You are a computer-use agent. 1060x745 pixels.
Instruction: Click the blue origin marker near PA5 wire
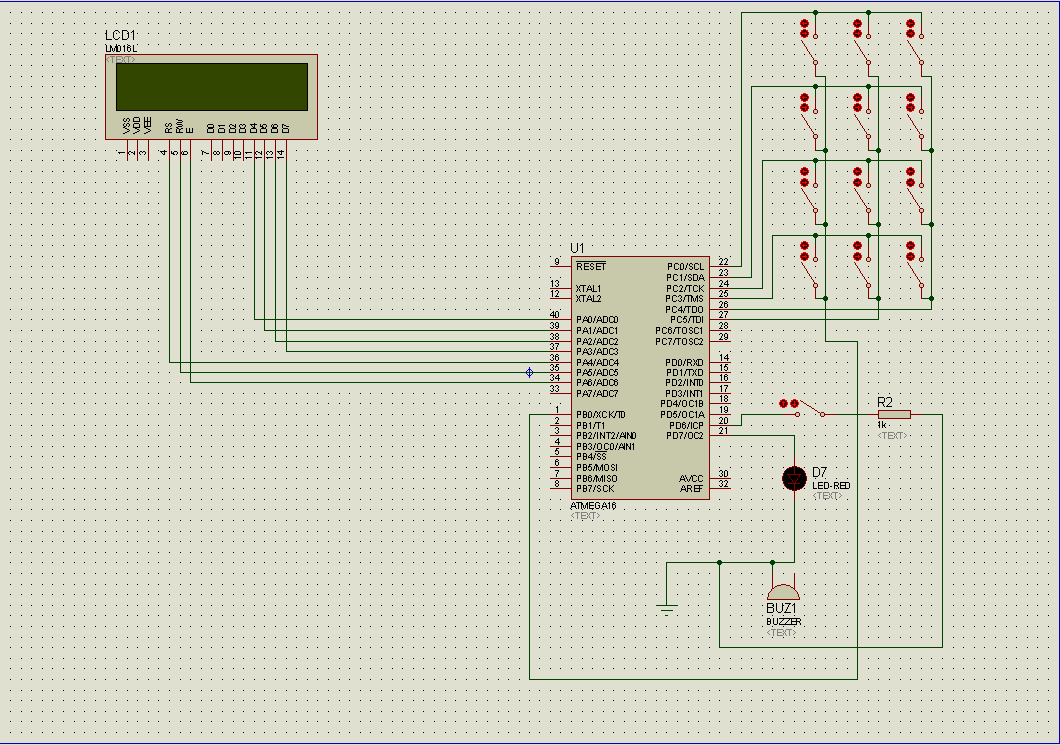[529, 372]
